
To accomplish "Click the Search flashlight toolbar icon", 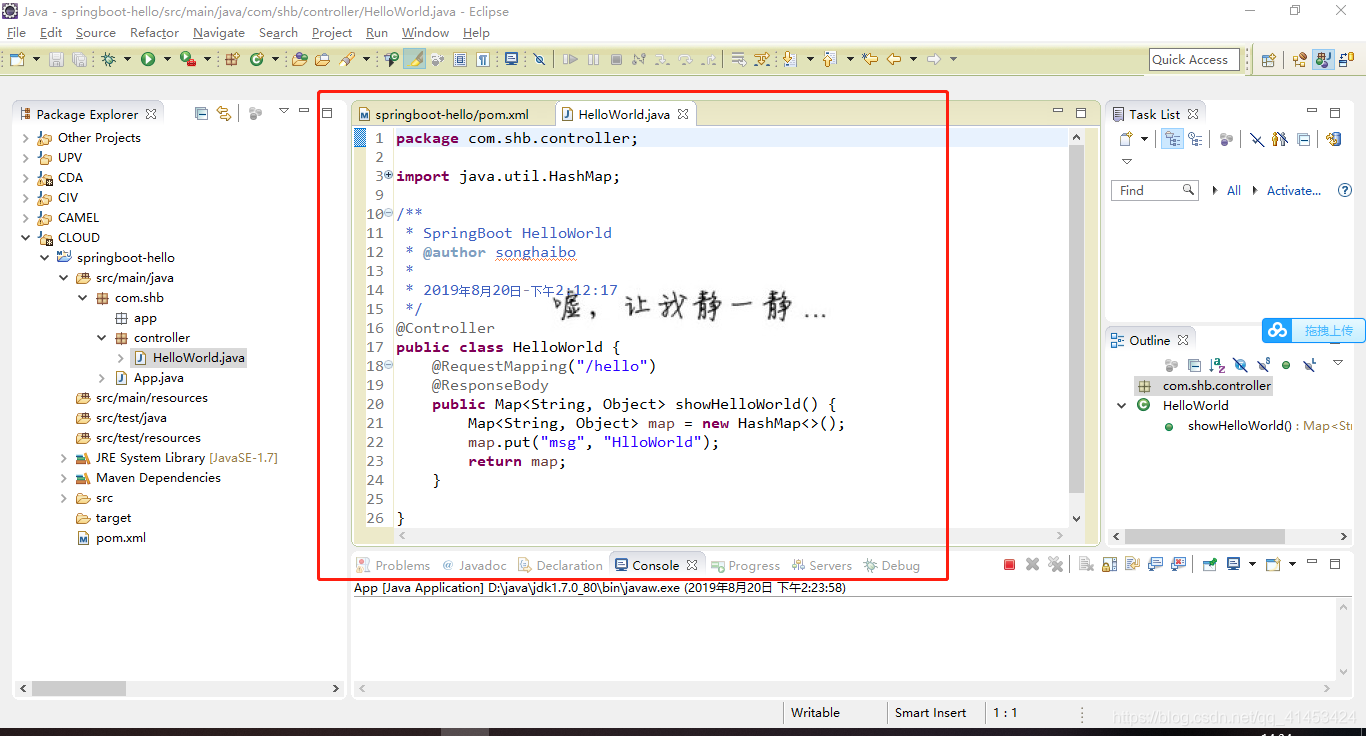I will (347, 59).
